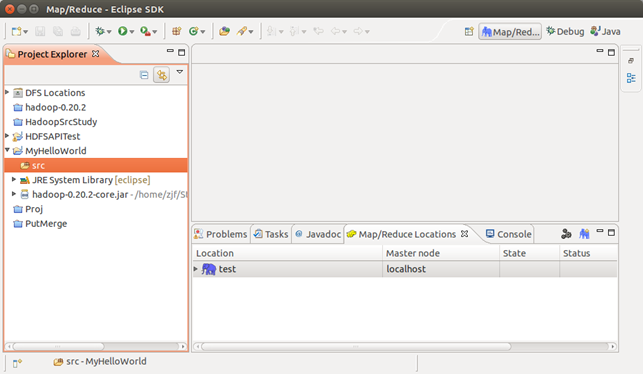The width and height of the screenshot is (643, 374).
Task: Click the New Java Class icon
Action: 194,31
